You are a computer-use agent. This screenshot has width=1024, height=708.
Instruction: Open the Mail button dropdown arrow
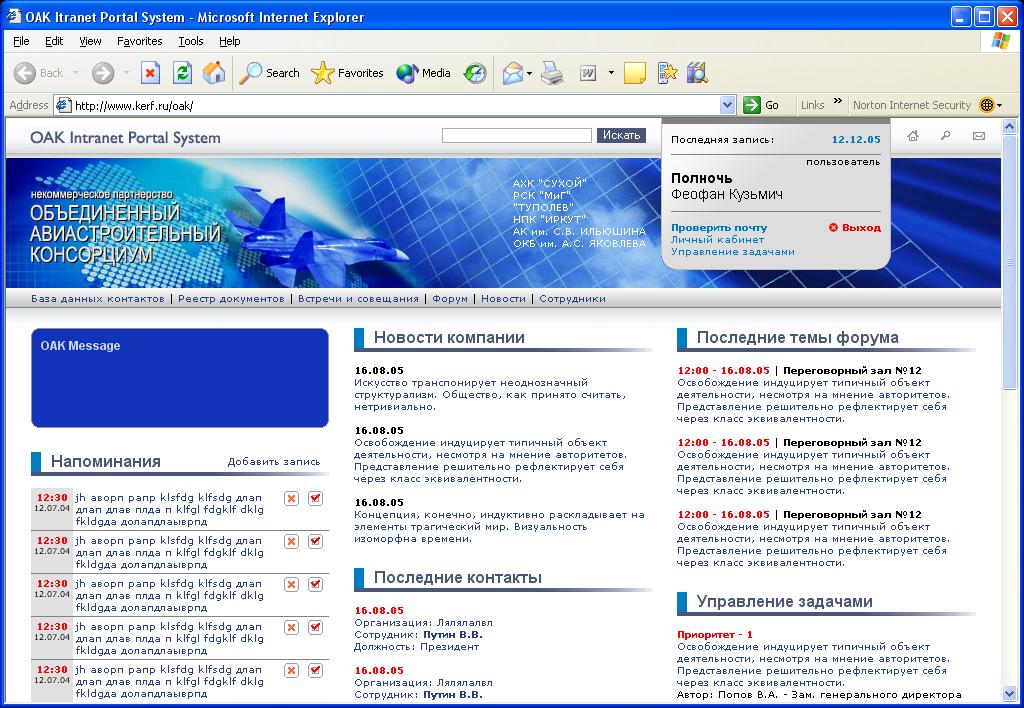(530, 73)
